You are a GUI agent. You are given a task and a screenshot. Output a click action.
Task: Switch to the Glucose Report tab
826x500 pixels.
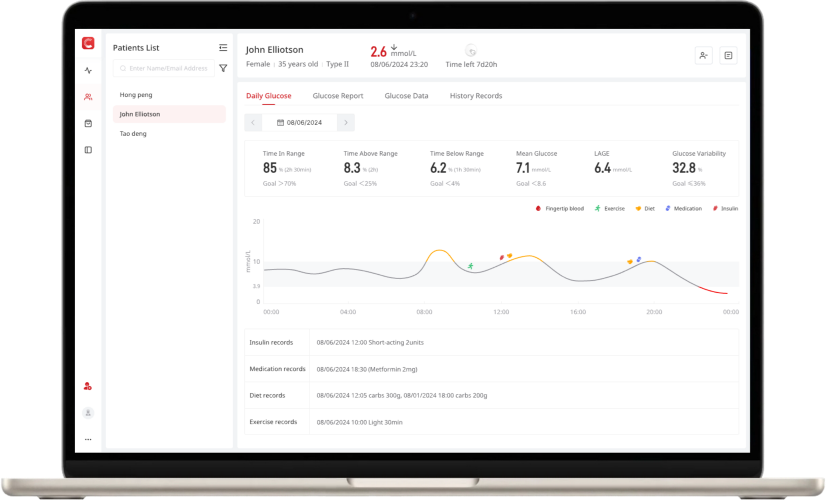click(x=338, y=96)
